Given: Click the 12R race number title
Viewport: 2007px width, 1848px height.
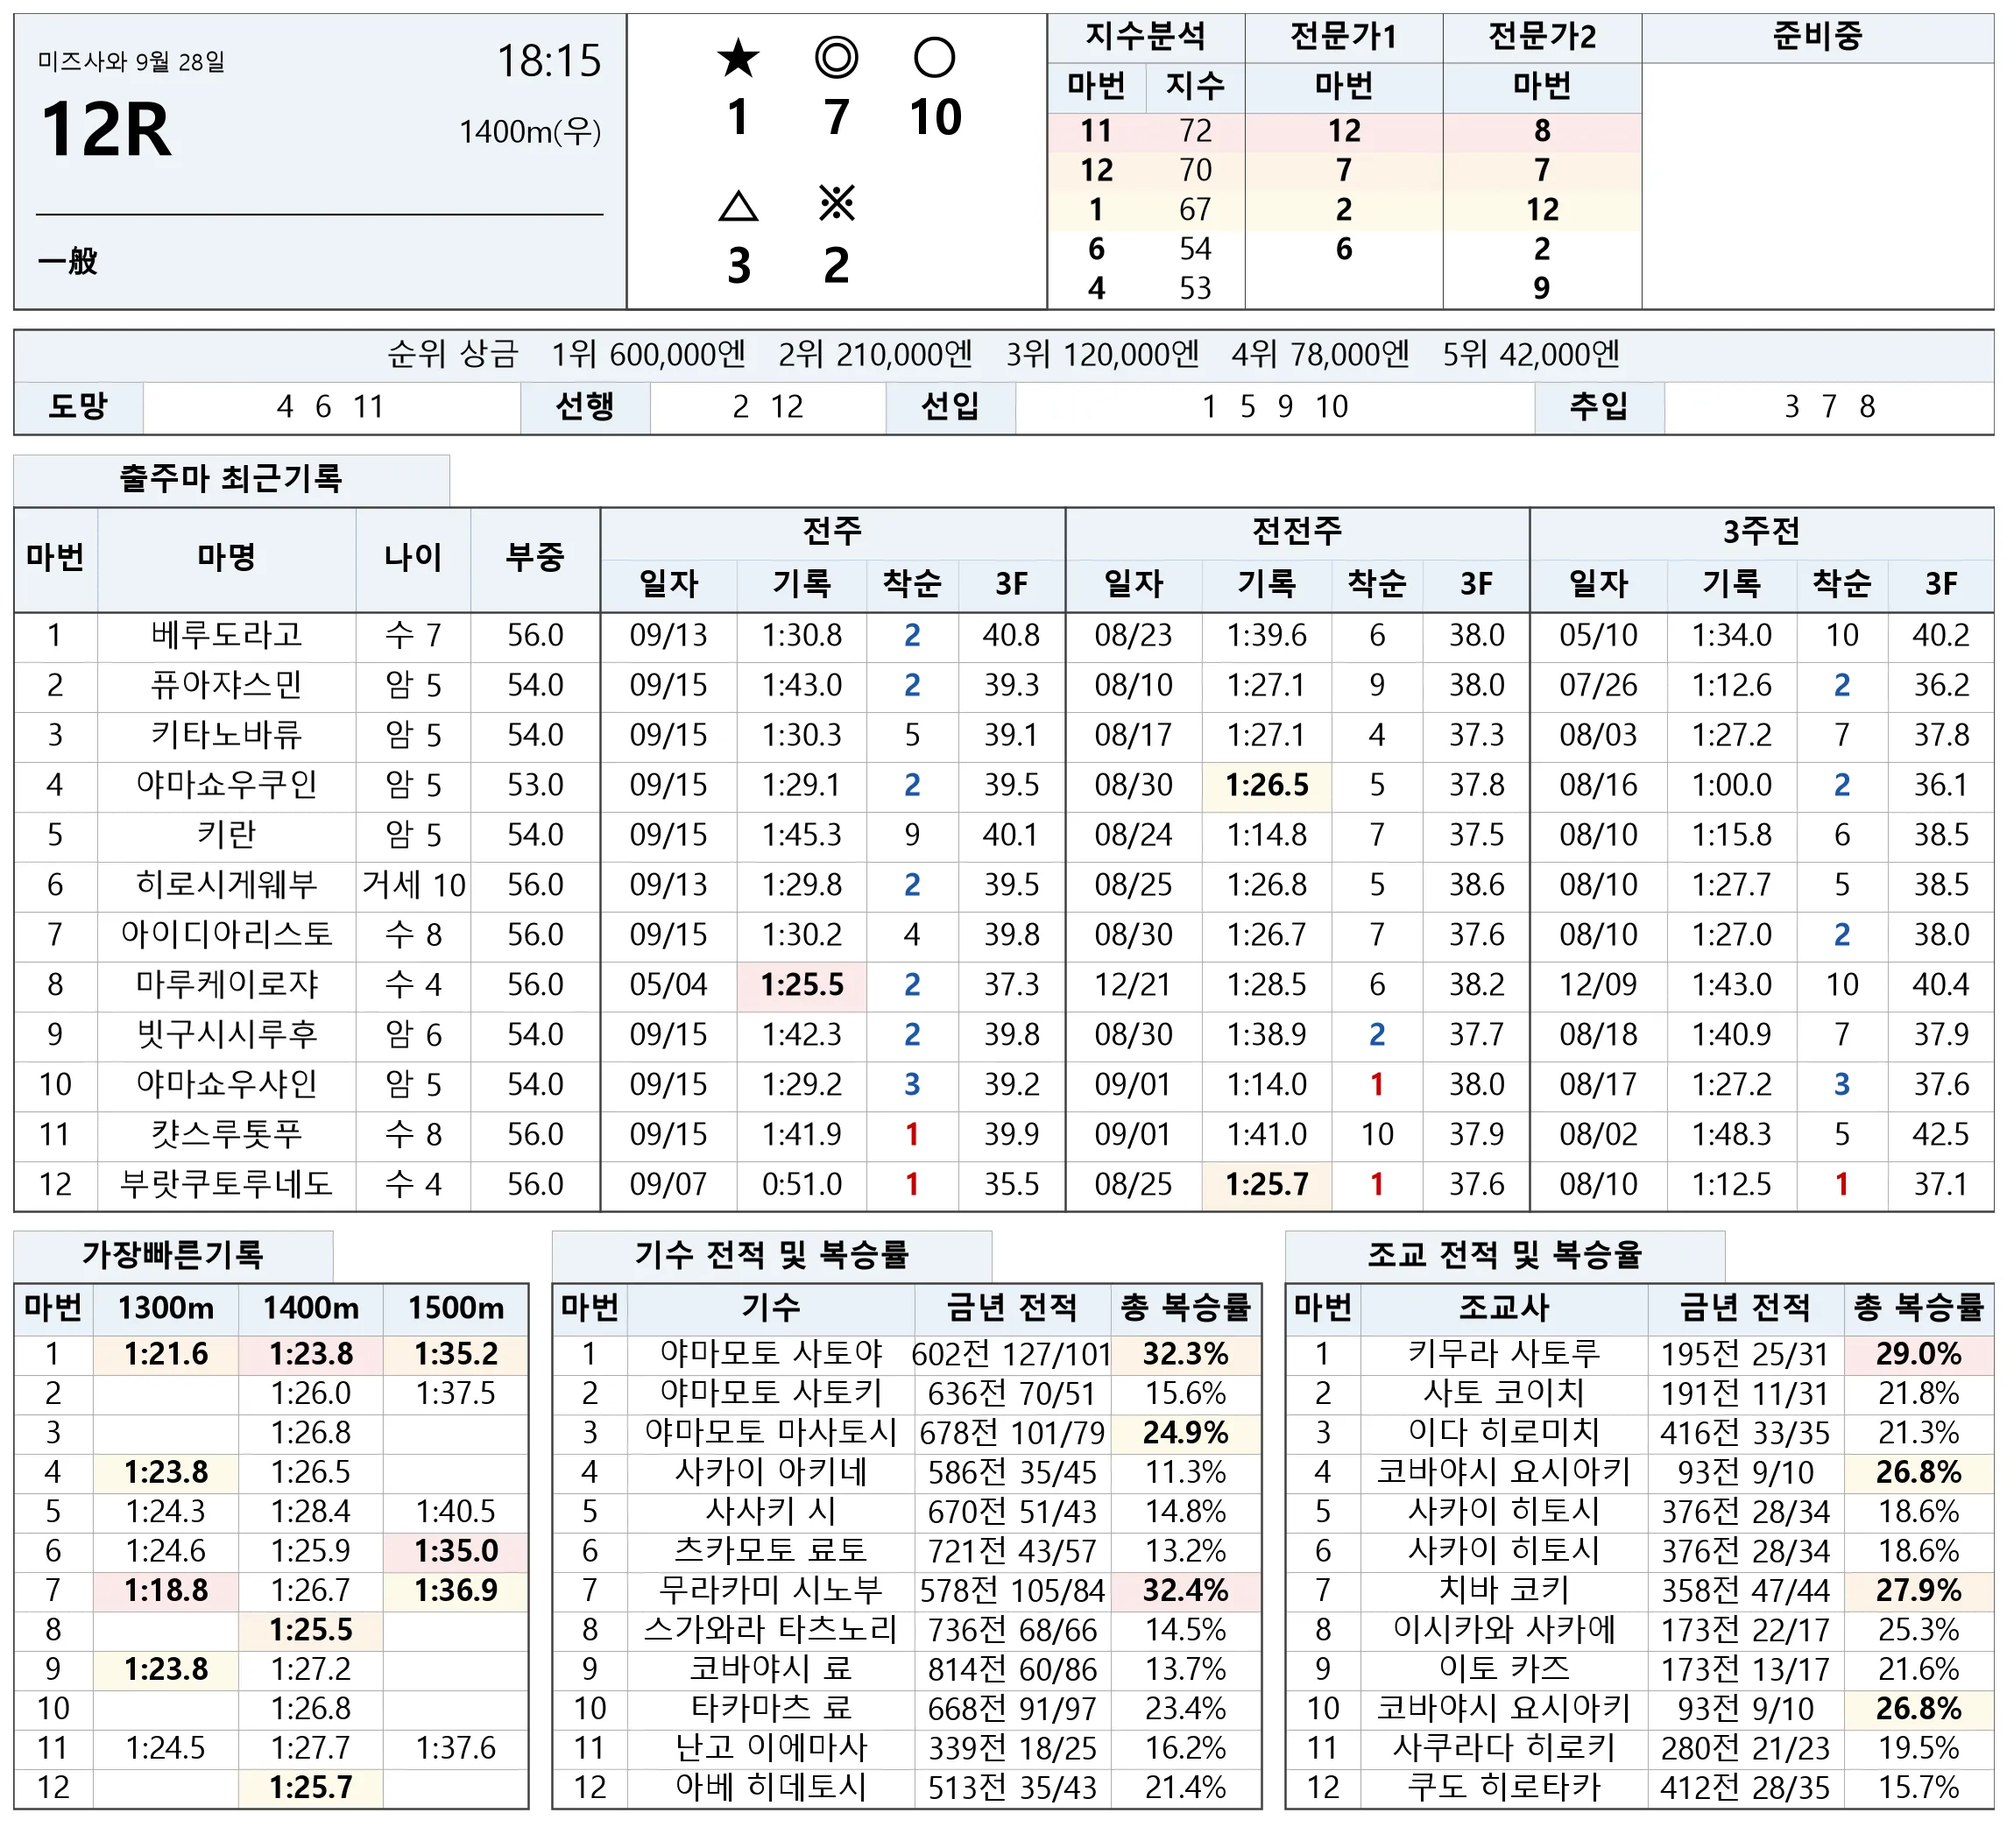Looking at the screenshot, I should pos(106,130).
